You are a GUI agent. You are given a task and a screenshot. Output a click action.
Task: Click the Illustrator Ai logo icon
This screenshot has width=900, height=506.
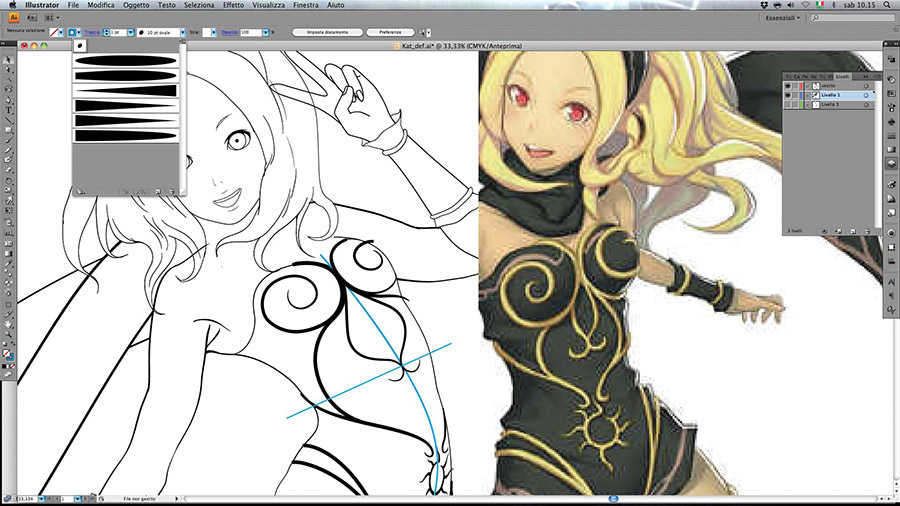(13, 18)
